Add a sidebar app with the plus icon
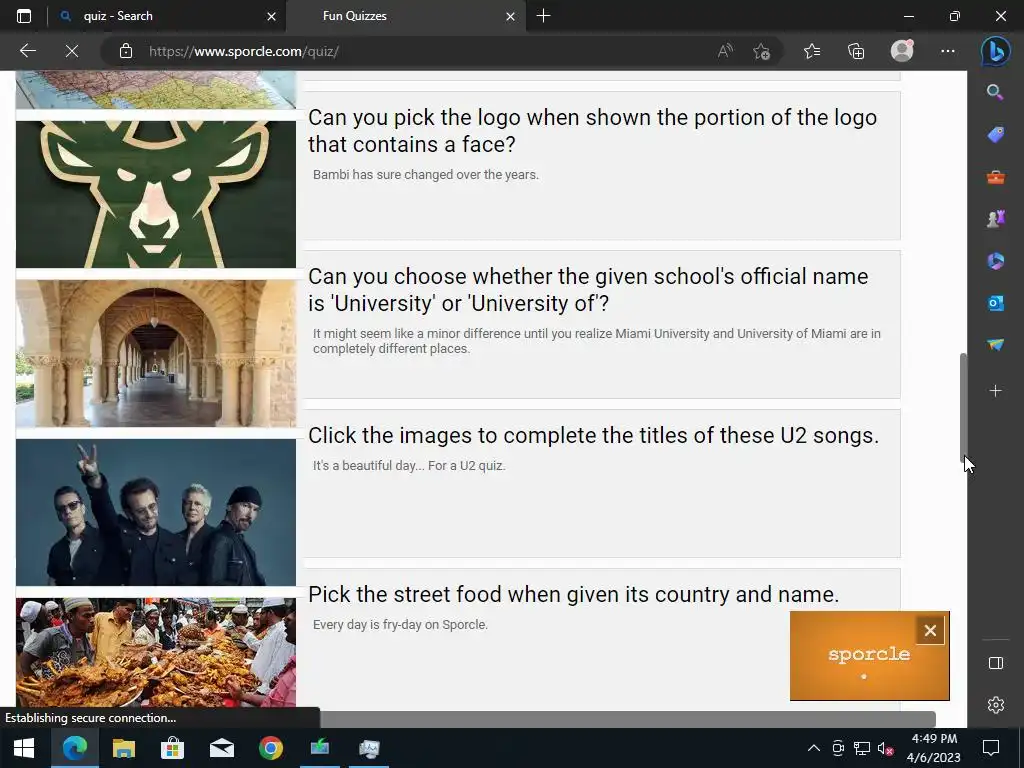 (x=995, y=391)
